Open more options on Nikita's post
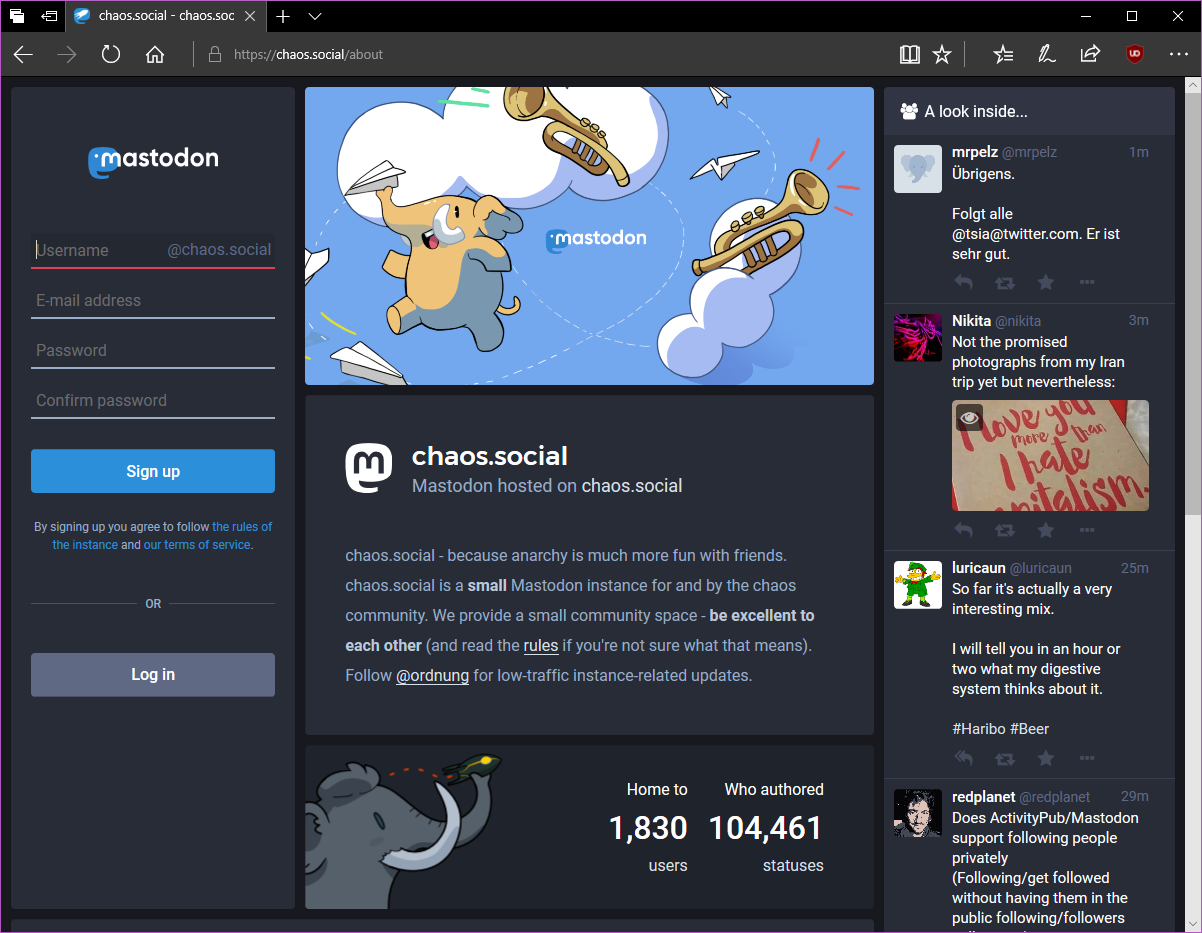1202x933 pixels. pos(1087,530)
